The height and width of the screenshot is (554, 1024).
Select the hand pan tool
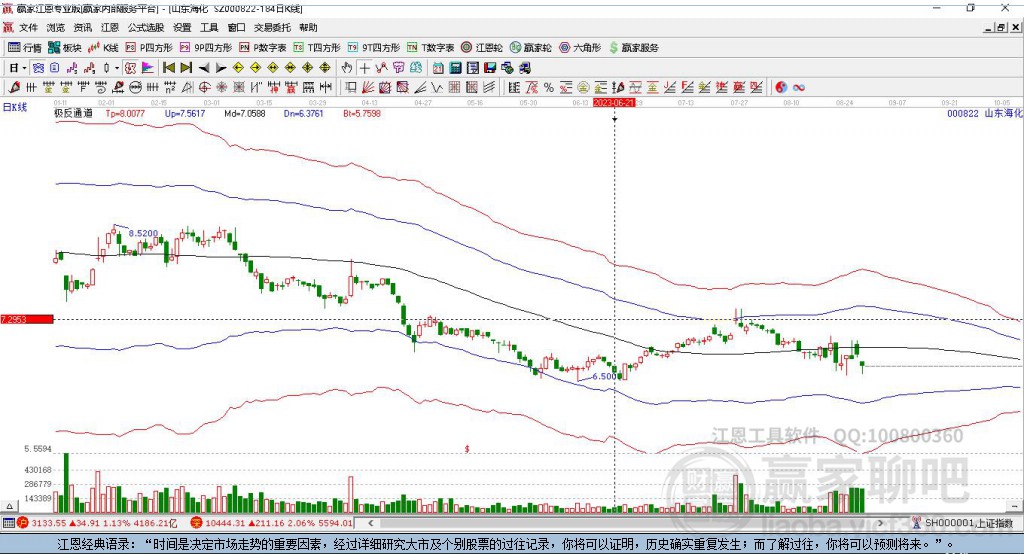point(347,68)
